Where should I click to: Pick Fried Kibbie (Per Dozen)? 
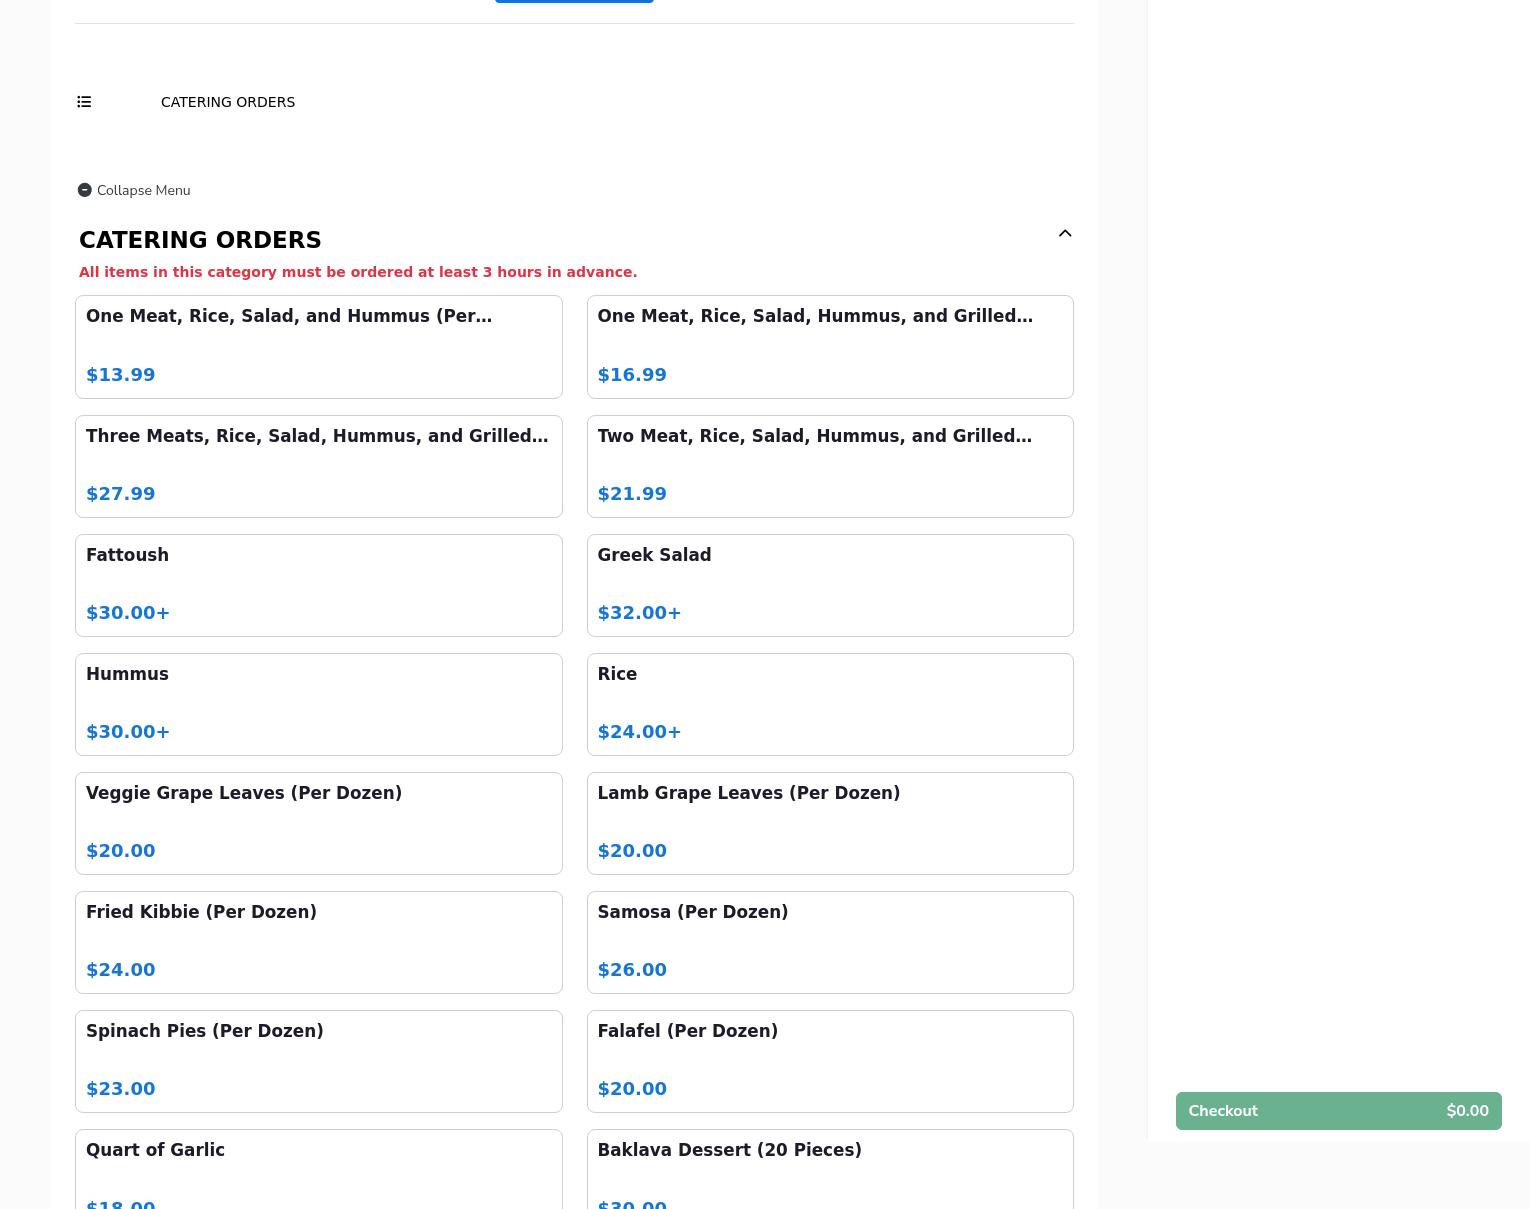(x=319, y=943)
